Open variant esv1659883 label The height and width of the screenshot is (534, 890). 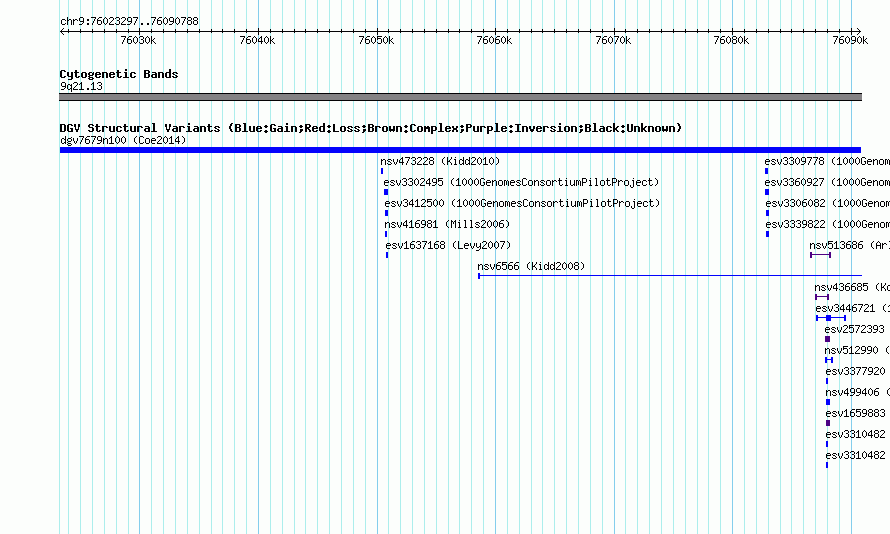[x=855, y=413]
